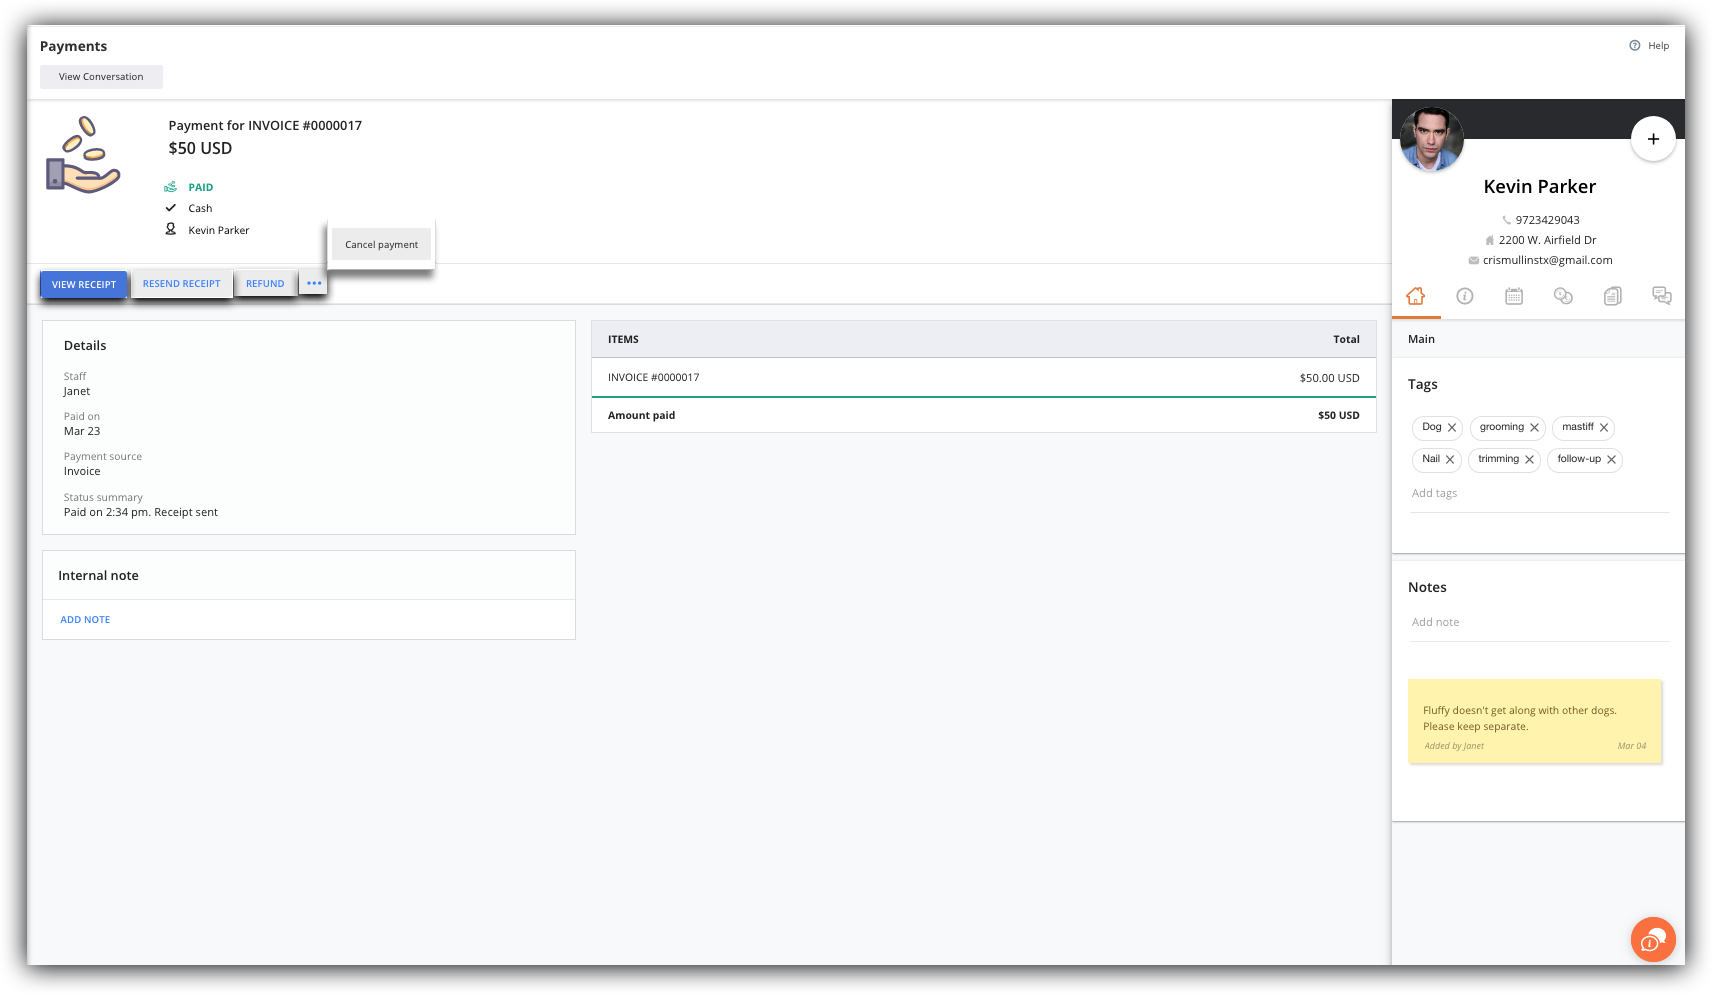Click the grooming tag label
This screenshot has width=1712, height=994.
coord(1501,427)
